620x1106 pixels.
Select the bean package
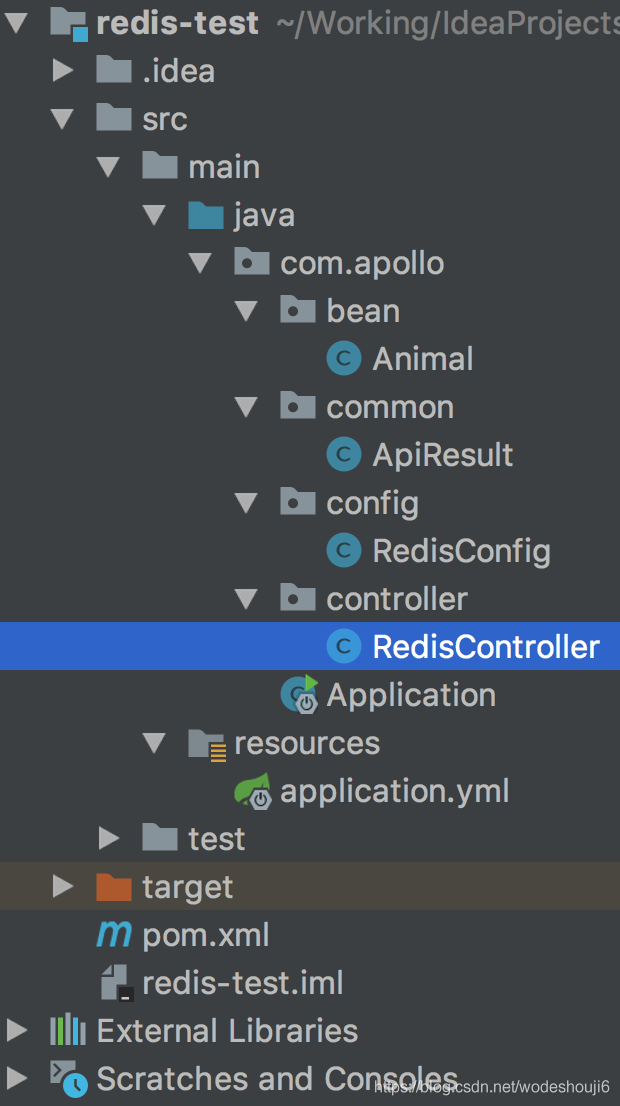[x=362, y=311]
